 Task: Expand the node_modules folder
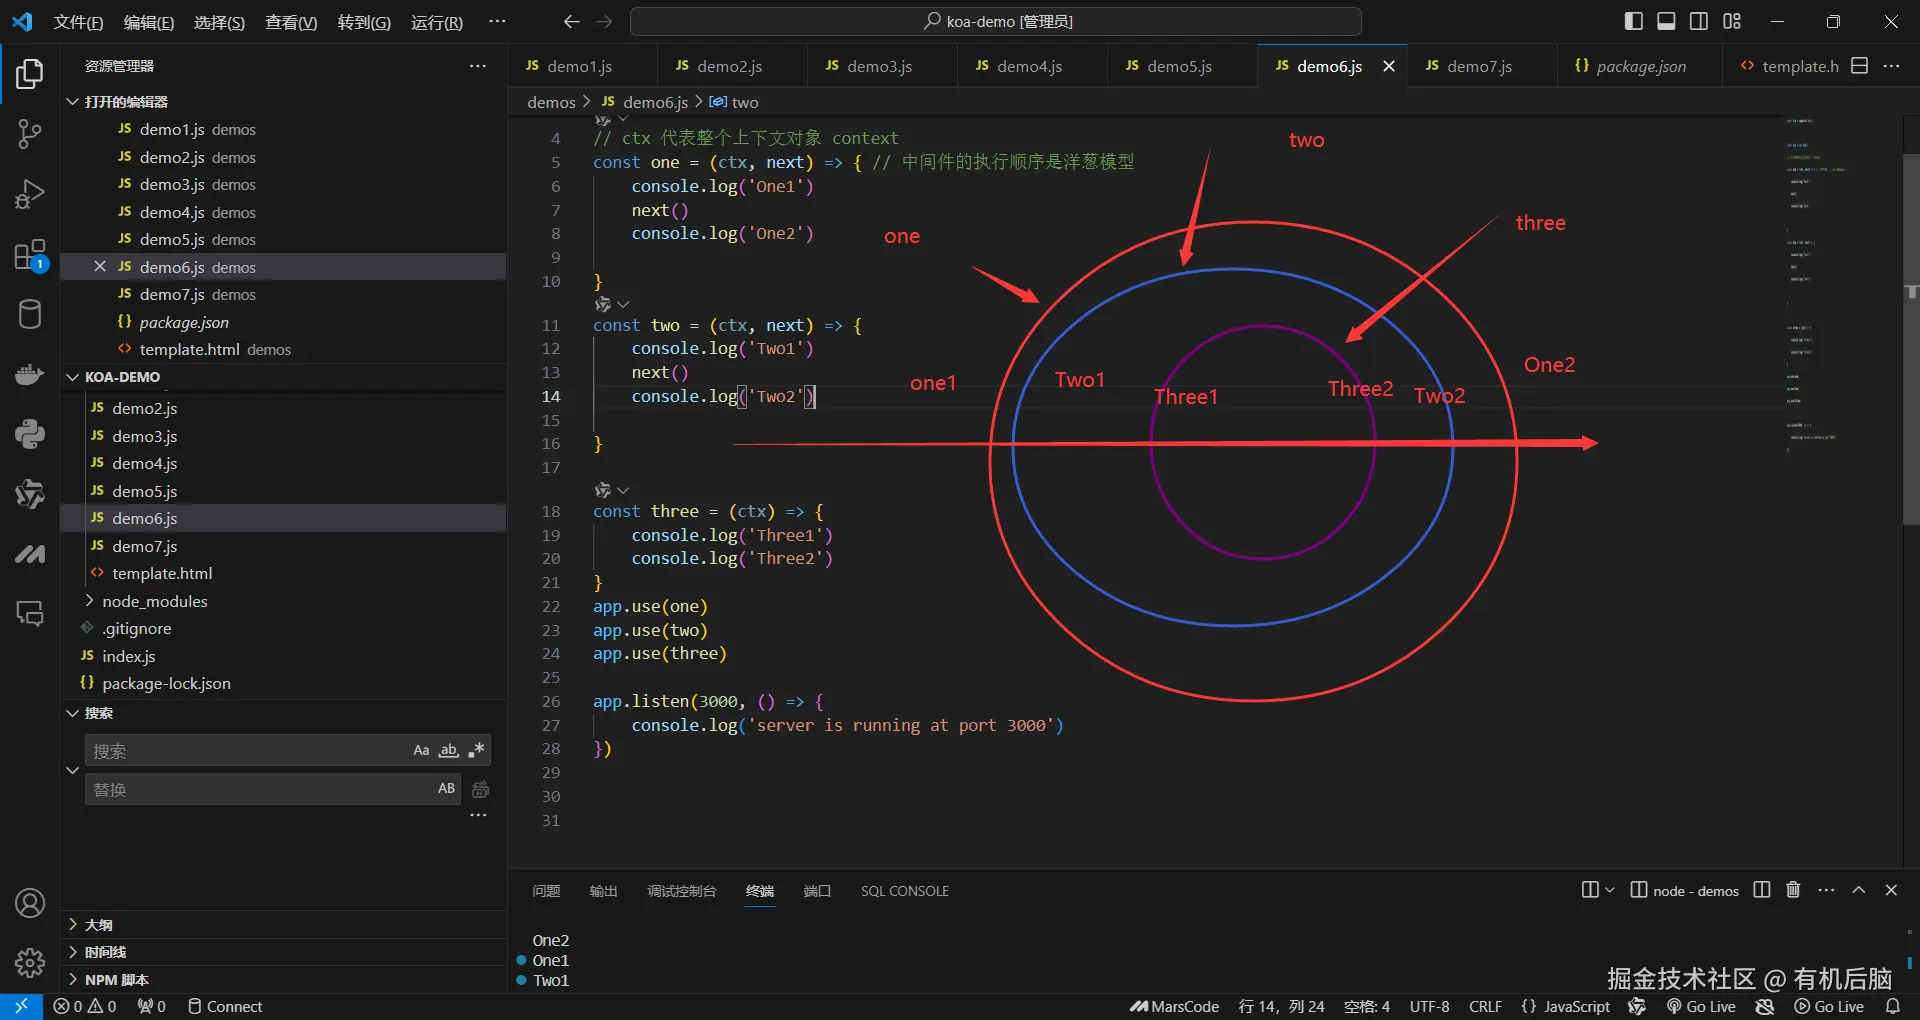[x=154, y=601]
